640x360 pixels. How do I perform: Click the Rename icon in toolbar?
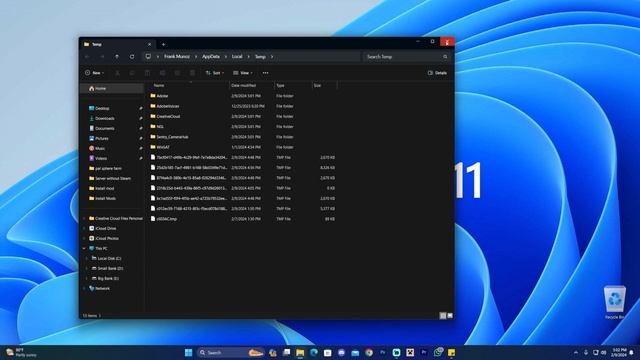coord(162,73)
